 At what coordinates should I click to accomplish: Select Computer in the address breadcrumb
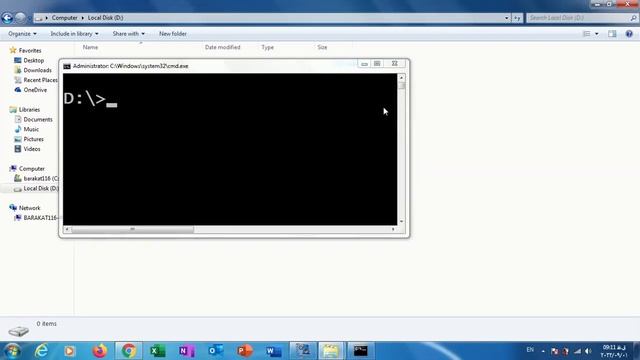pos(64,18)
